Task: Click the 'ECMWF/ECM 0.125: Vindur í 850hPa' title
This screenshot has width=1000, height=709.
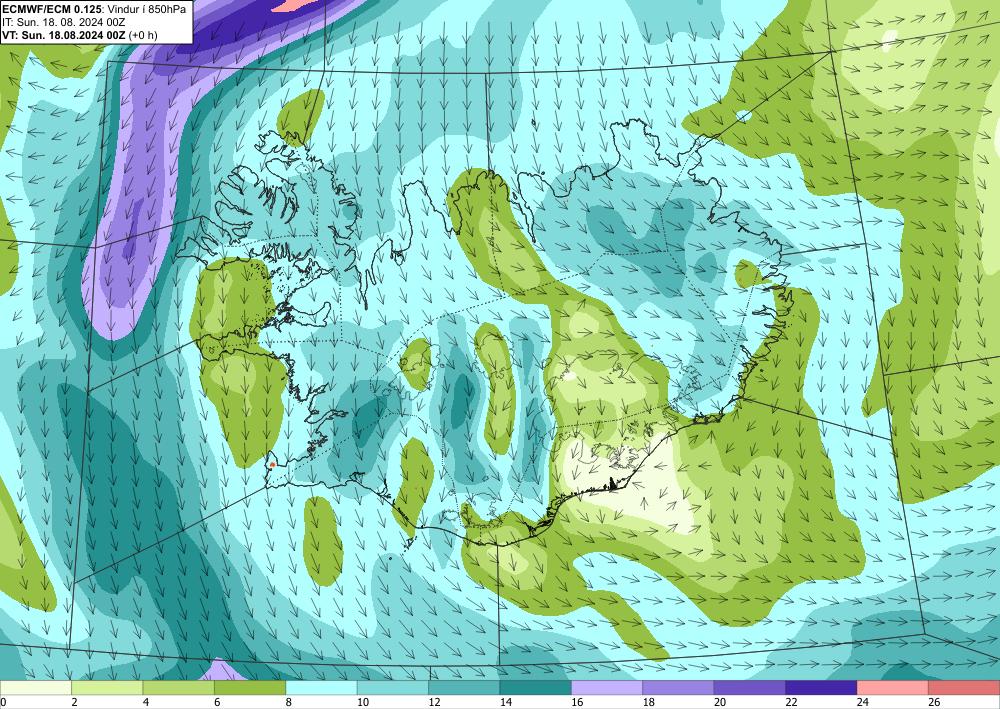Action: click(x=94, y=9)
